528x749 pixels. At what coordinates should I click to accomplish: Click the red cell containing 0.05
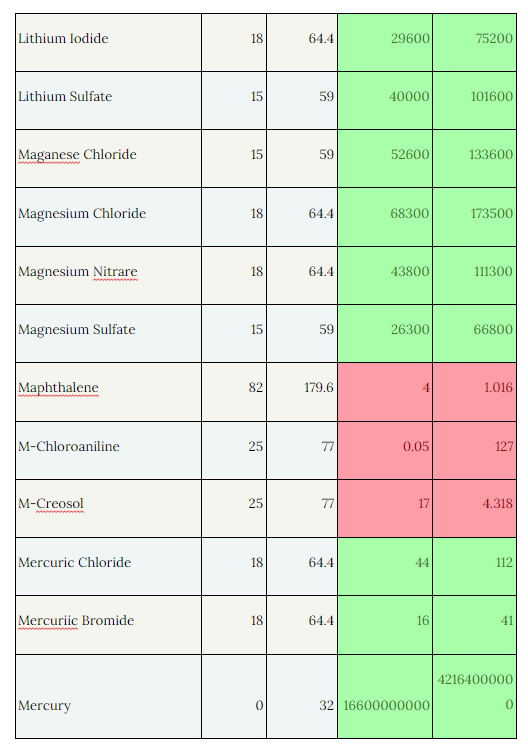click(x=385, y=450)
